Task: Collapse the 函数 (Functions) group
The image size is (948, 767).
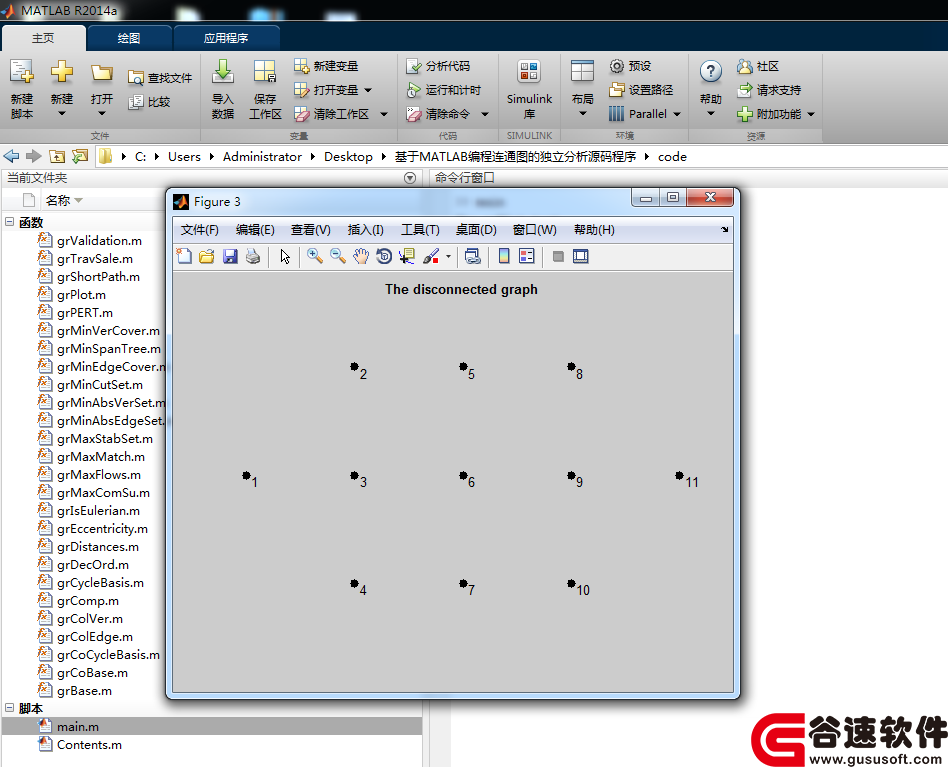Action: 10,222
